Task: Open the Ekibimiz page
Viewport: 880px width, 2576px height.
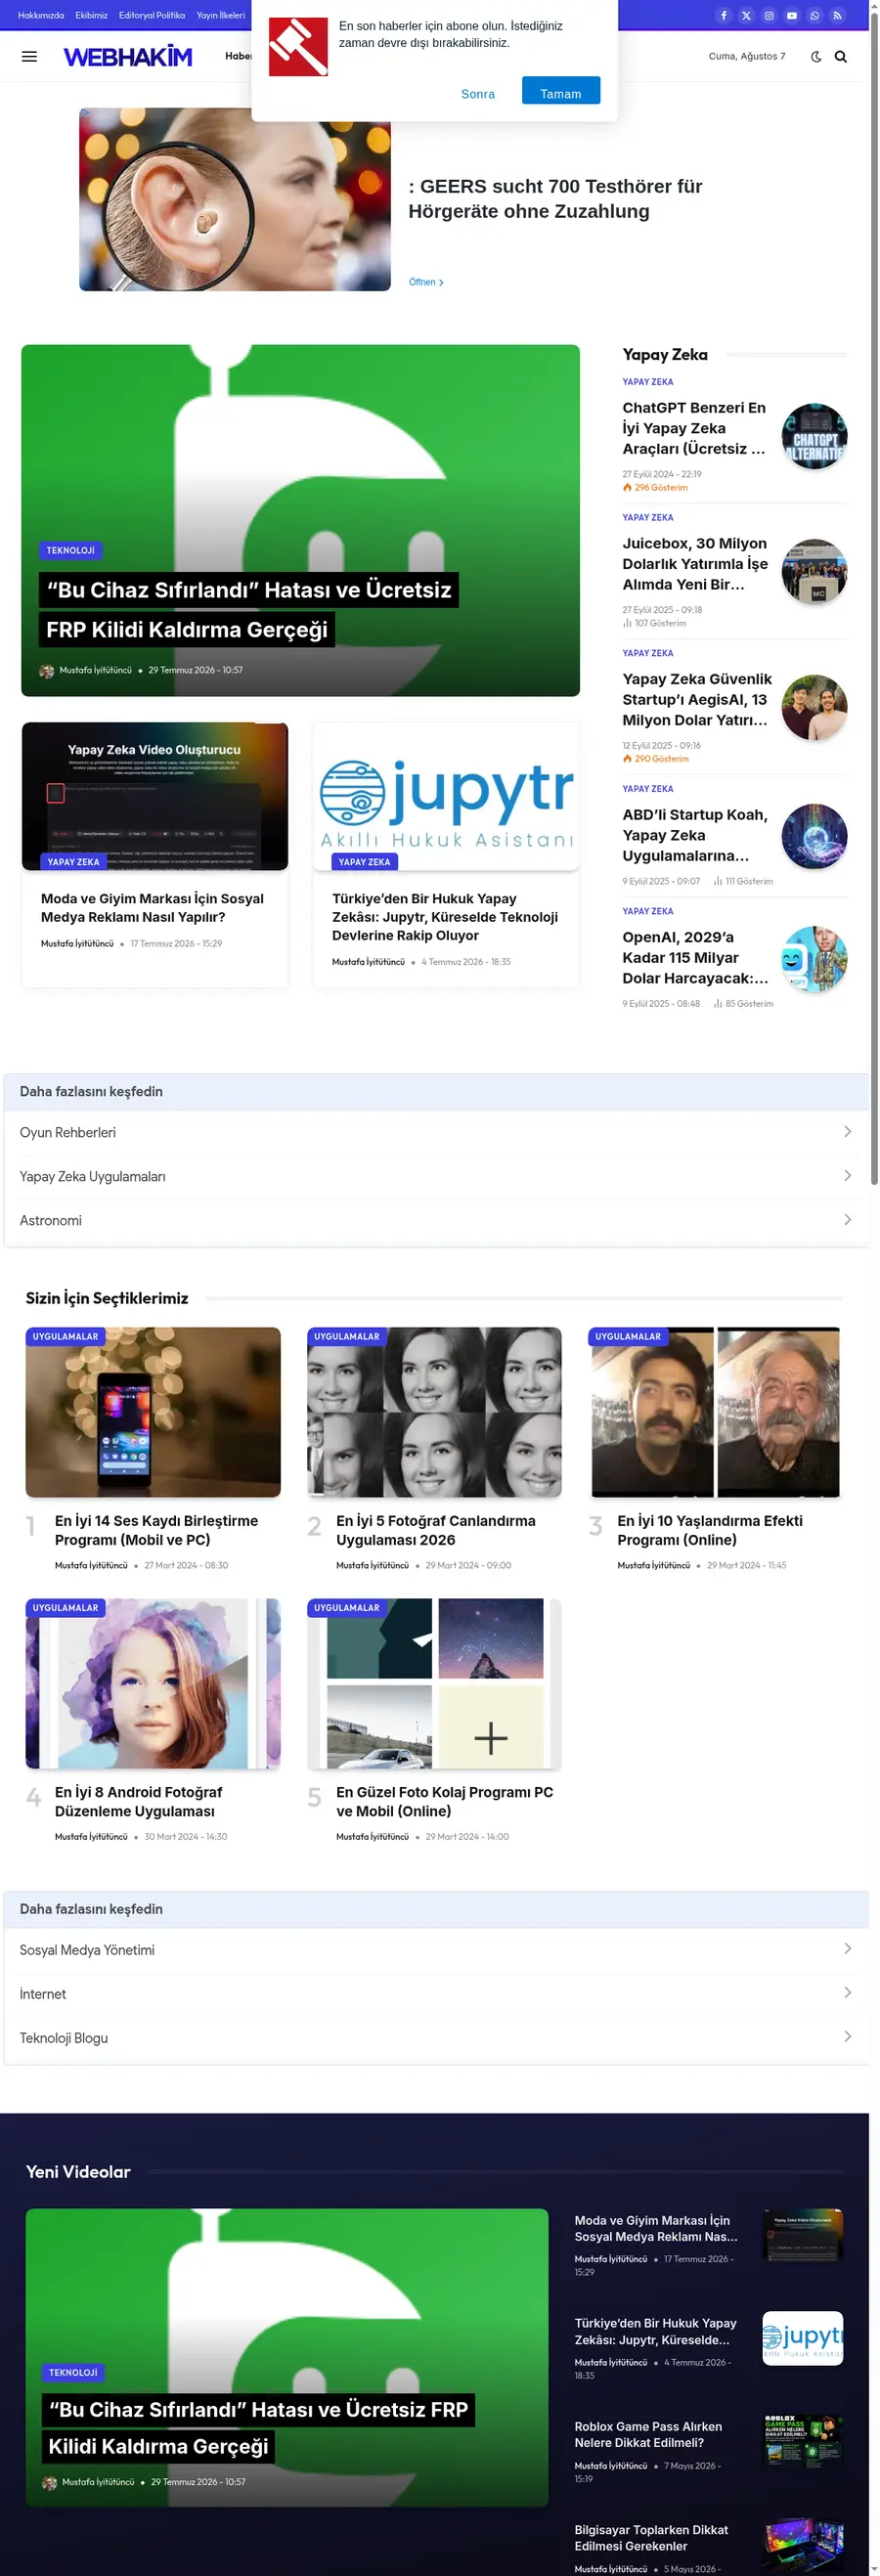Action: (x=92, y=15)
